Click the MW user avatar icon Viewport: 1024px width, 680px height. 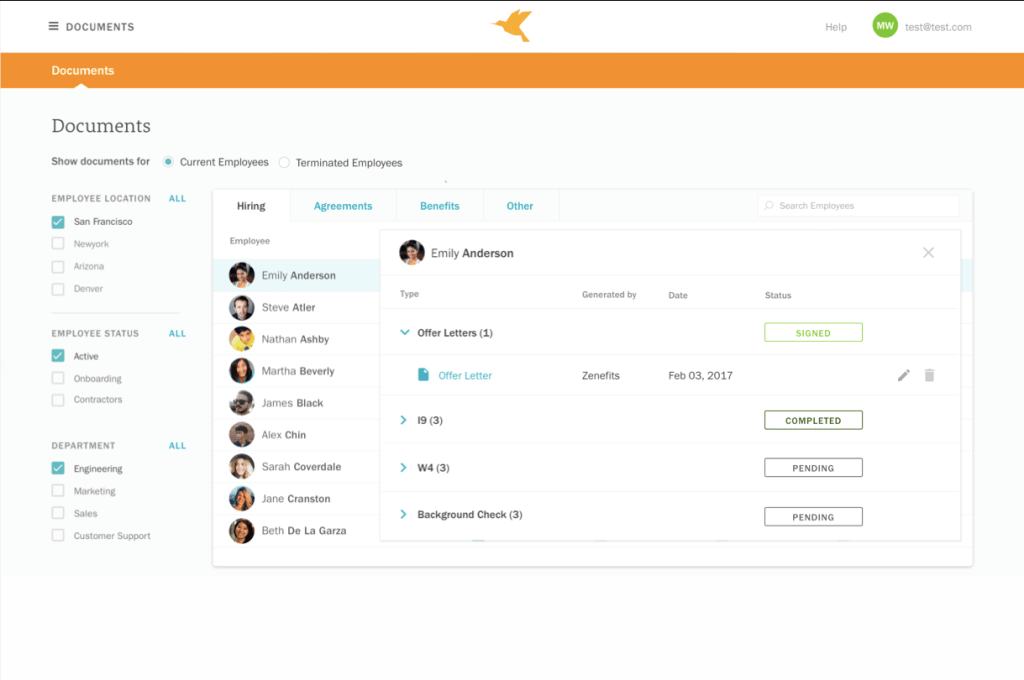[x=884, y=27]
